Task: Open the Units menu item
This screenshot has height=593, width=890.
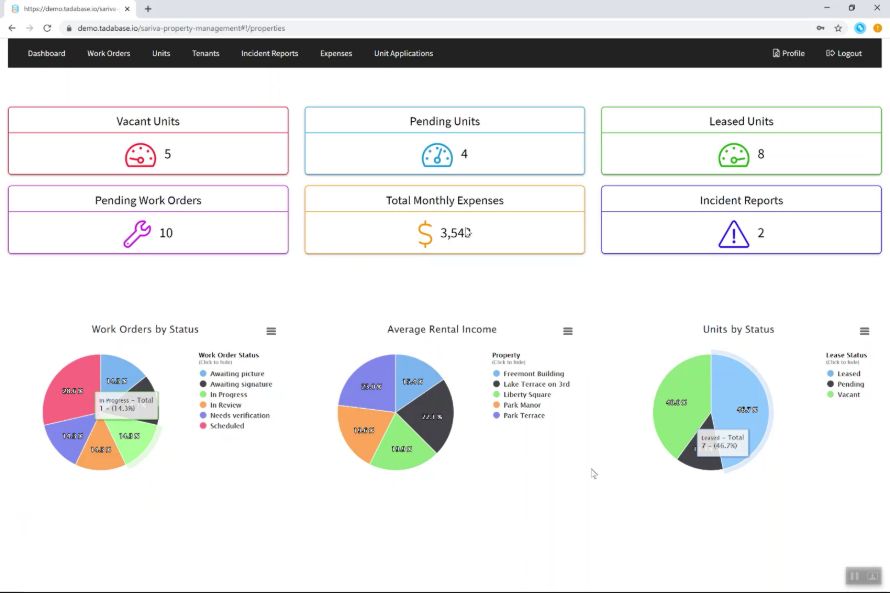Action: (161, 53)
